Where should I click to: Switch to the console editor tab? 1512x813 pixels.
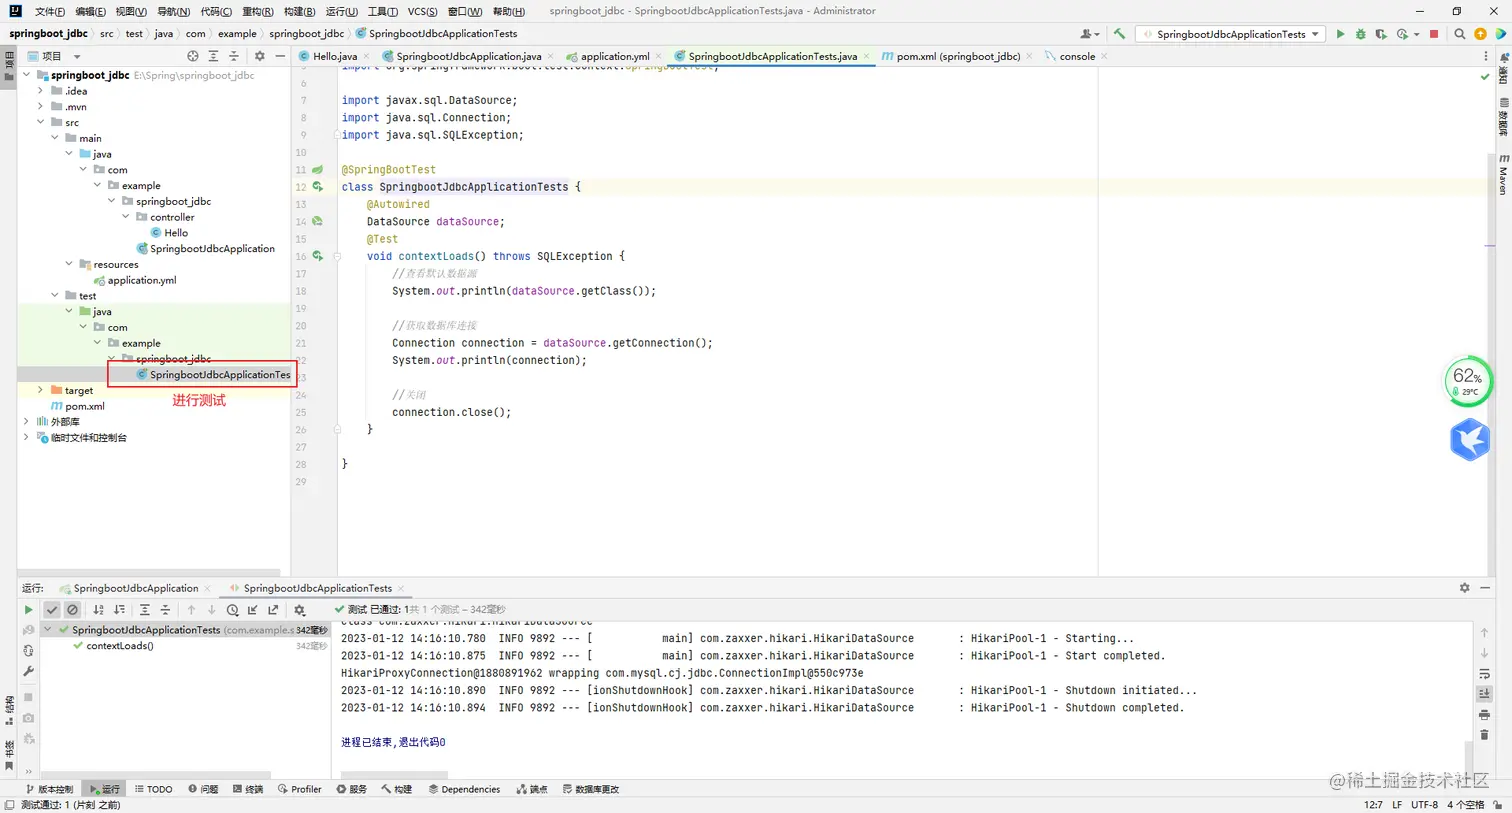pyautogui.click(x=1077, y=57)
